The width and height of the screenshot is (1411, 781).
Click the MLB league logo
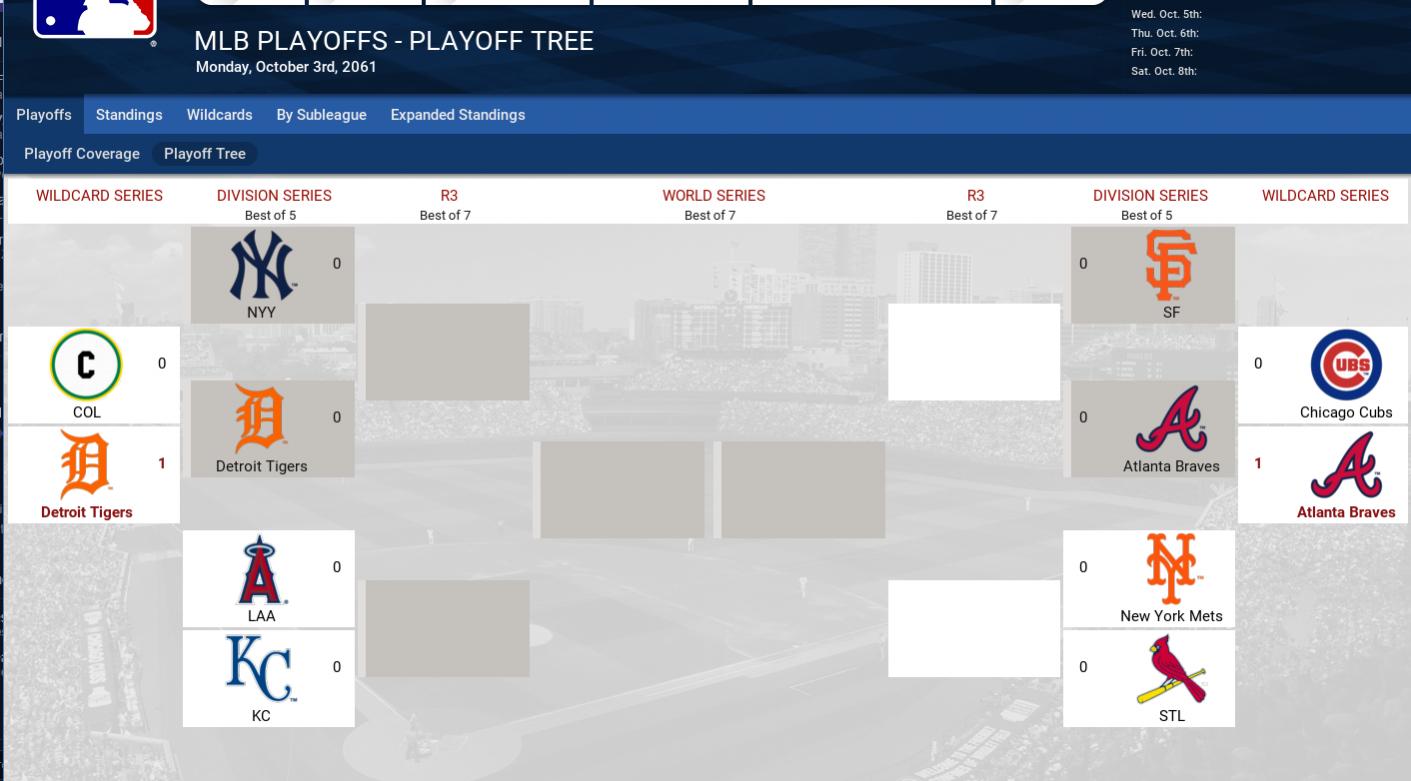tap(95, 18)
